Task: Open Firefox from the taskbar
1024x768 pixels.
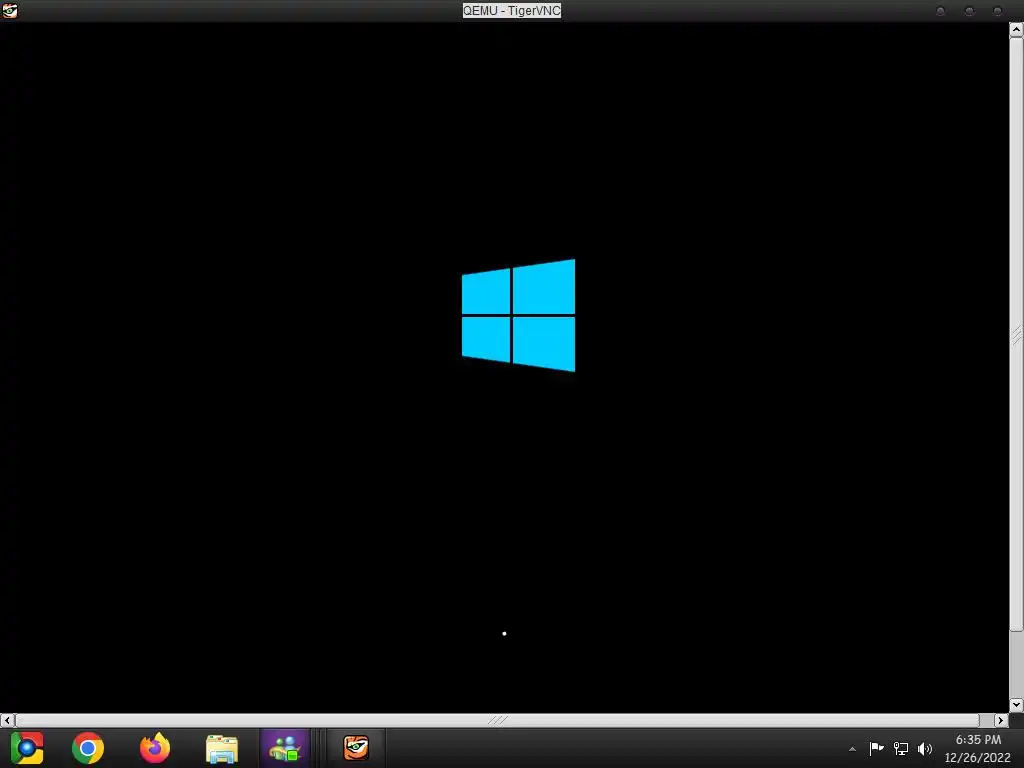Action: pyautogui.click(x=155, y=748)
